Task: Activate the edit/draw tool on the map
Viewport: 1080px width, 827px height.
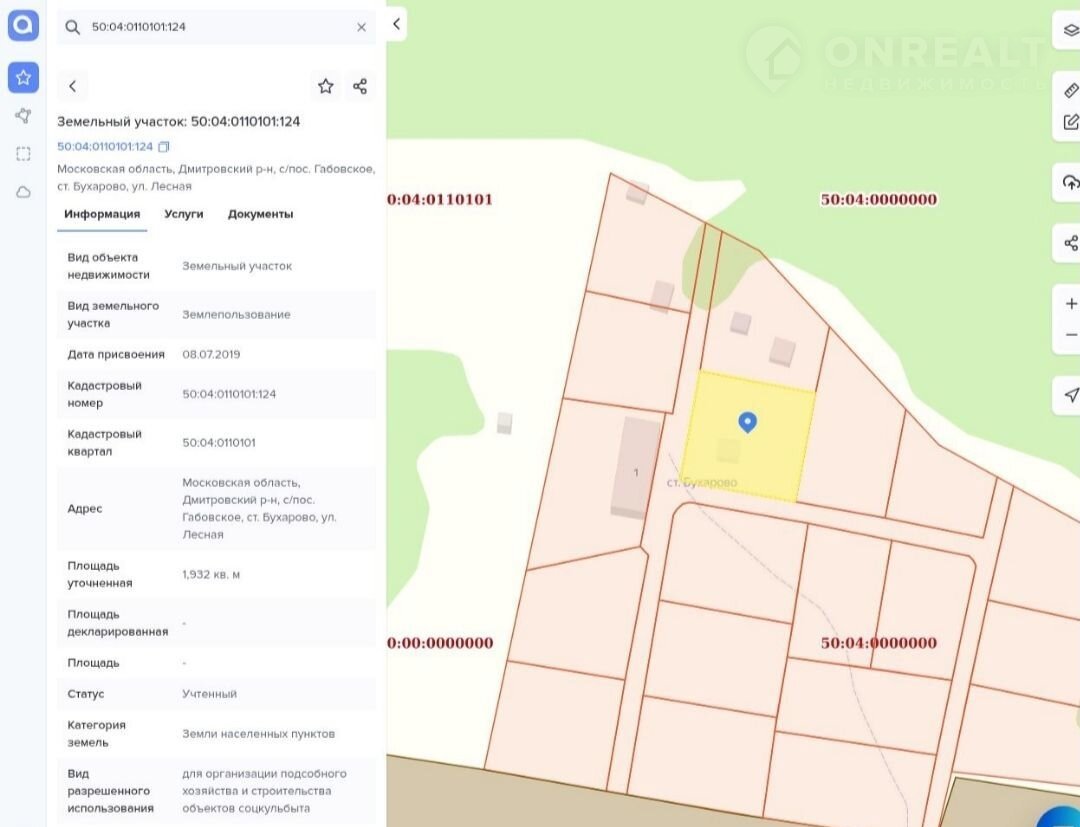Action: pyautogui.click(x=1070, y=123)
